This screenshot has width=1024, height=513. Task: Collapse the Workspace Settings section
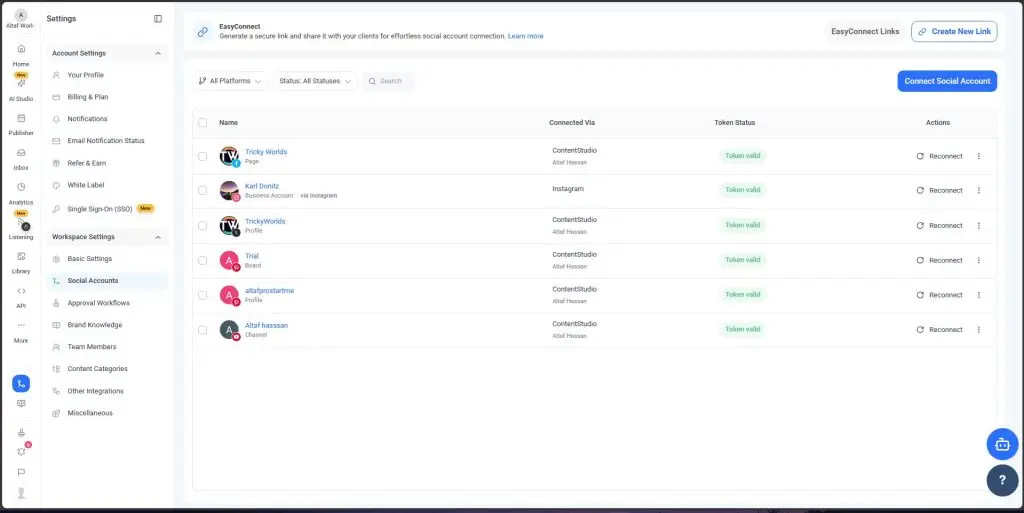[x=107, y=237]
